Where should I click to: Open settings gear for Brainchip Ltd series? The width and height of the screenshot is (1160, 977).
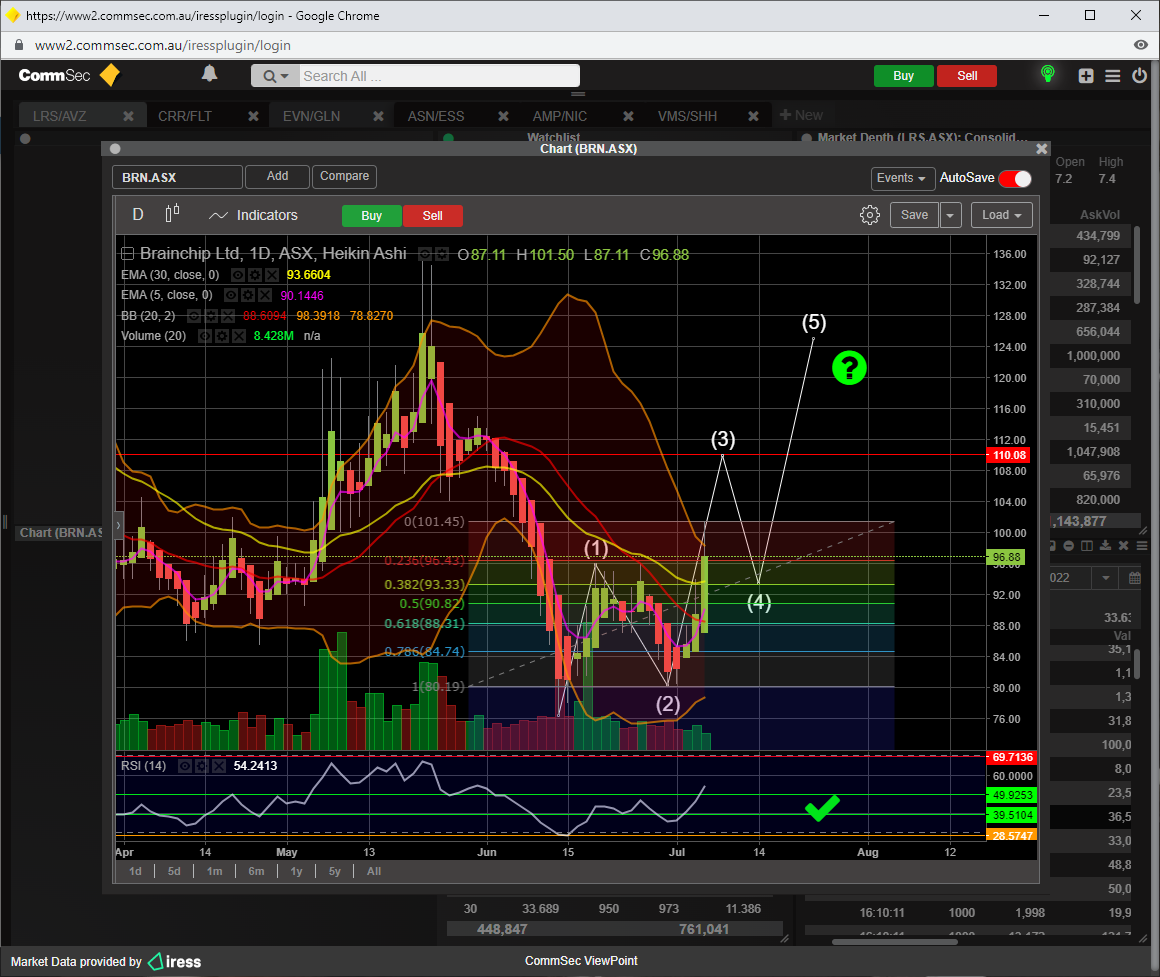442,254
